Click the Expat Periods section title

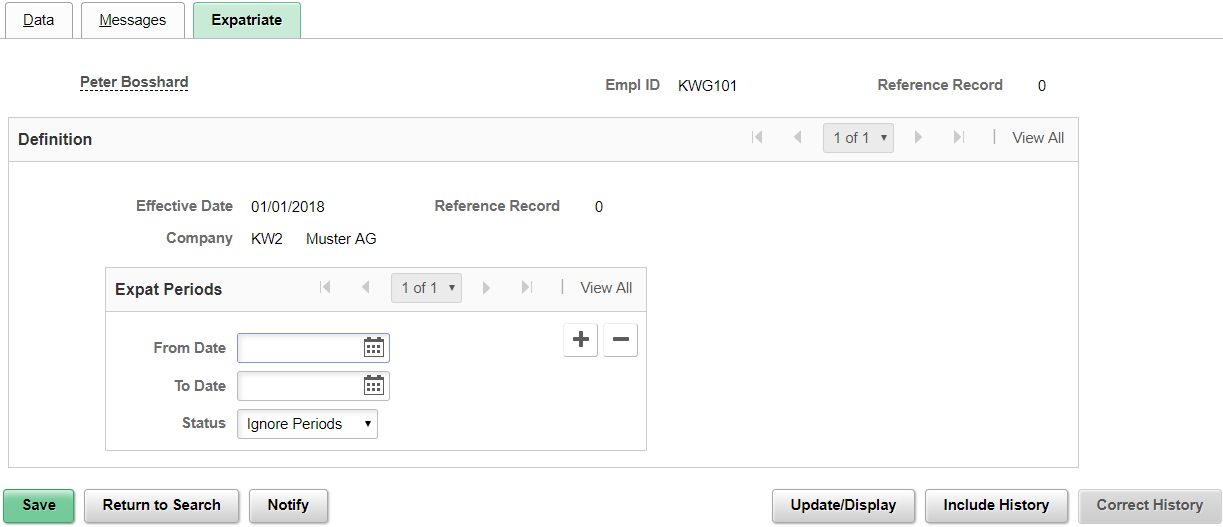coord(168,289)
